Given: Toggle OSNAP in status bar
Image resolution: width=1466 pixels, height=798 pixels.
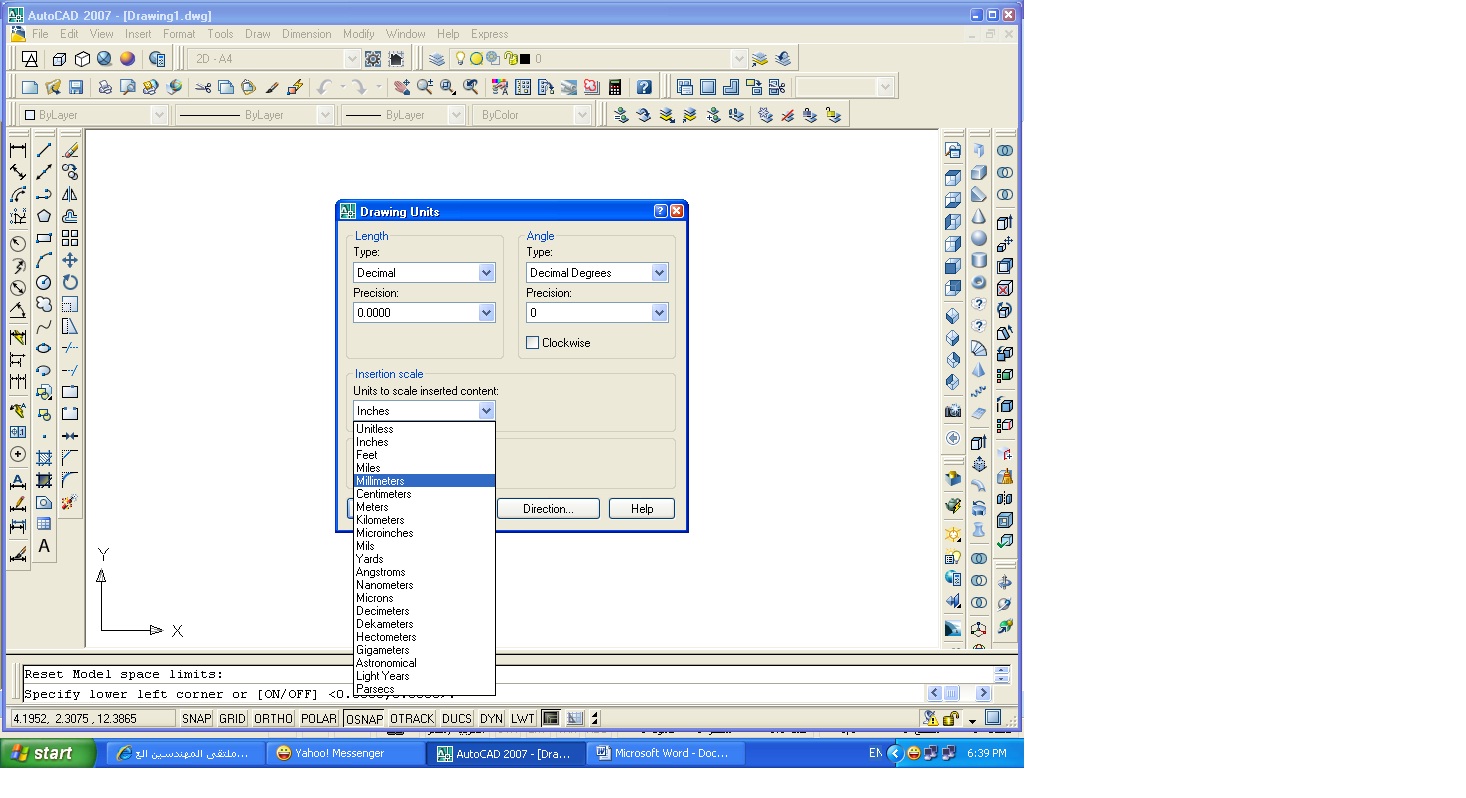Looking at the screenshot, I should (364, 718).
